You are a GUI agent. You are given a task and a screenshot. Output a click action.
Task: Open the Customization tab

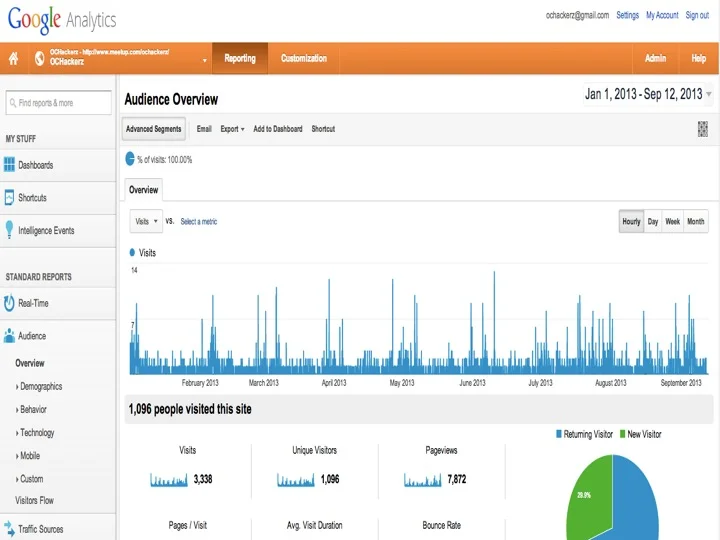(304, 58)
